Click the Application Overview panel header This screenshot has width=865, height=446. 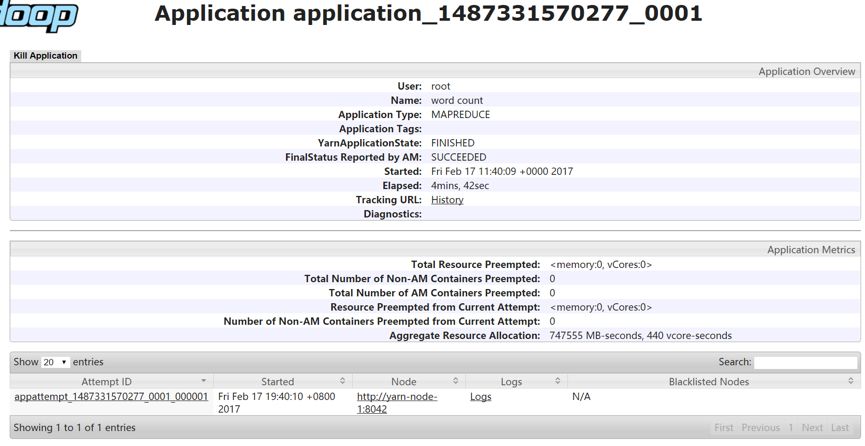[435, 71]
